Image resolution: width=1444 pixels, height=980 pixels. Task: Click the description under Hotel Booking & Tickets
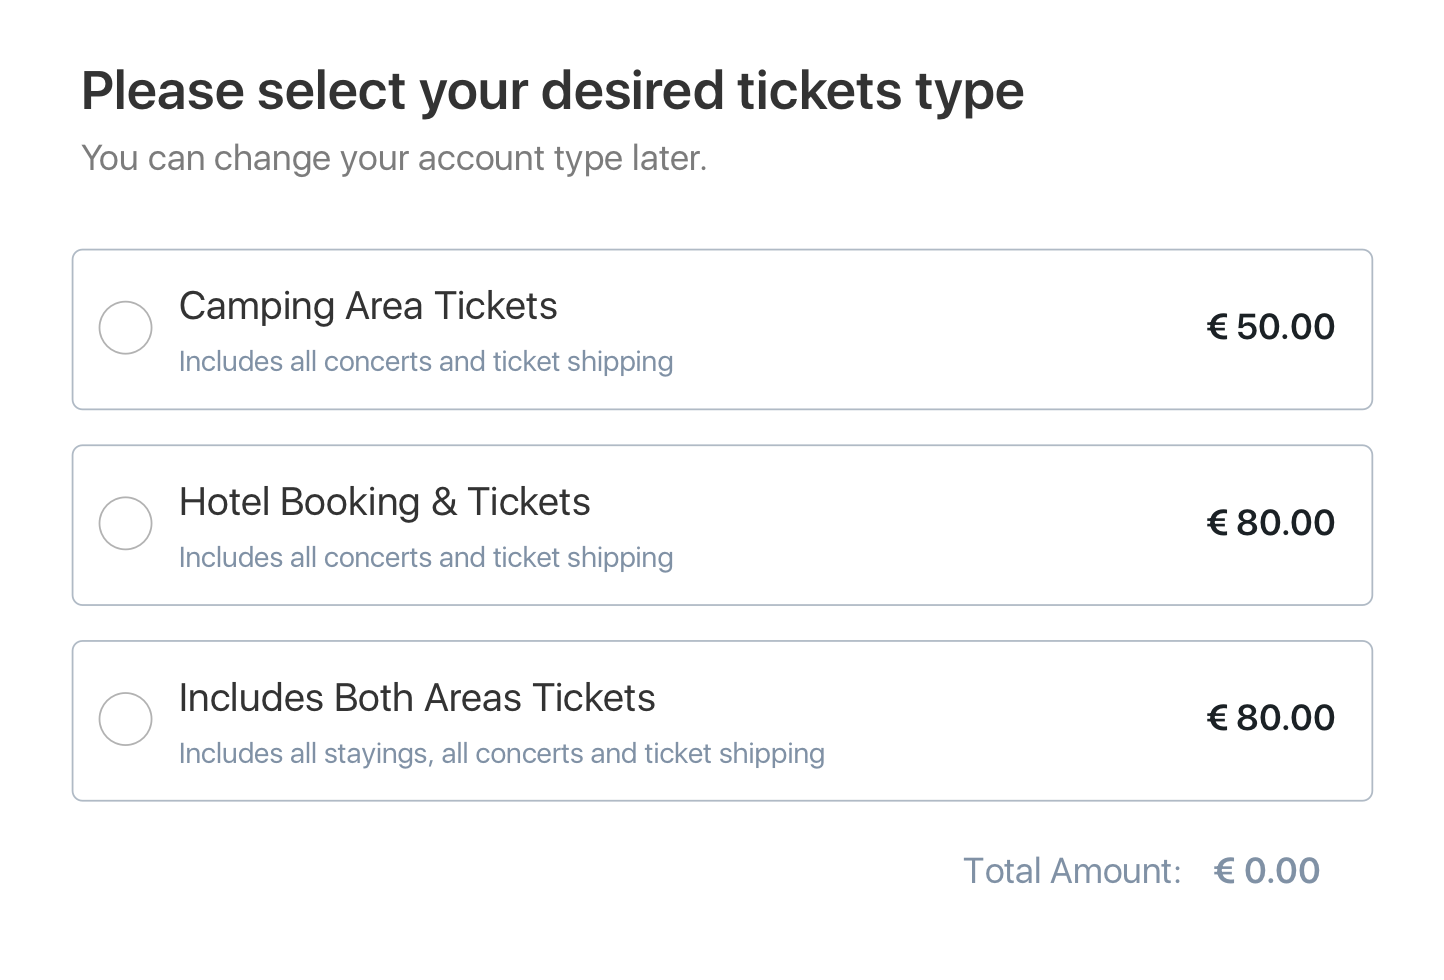(x=425, y=558)
